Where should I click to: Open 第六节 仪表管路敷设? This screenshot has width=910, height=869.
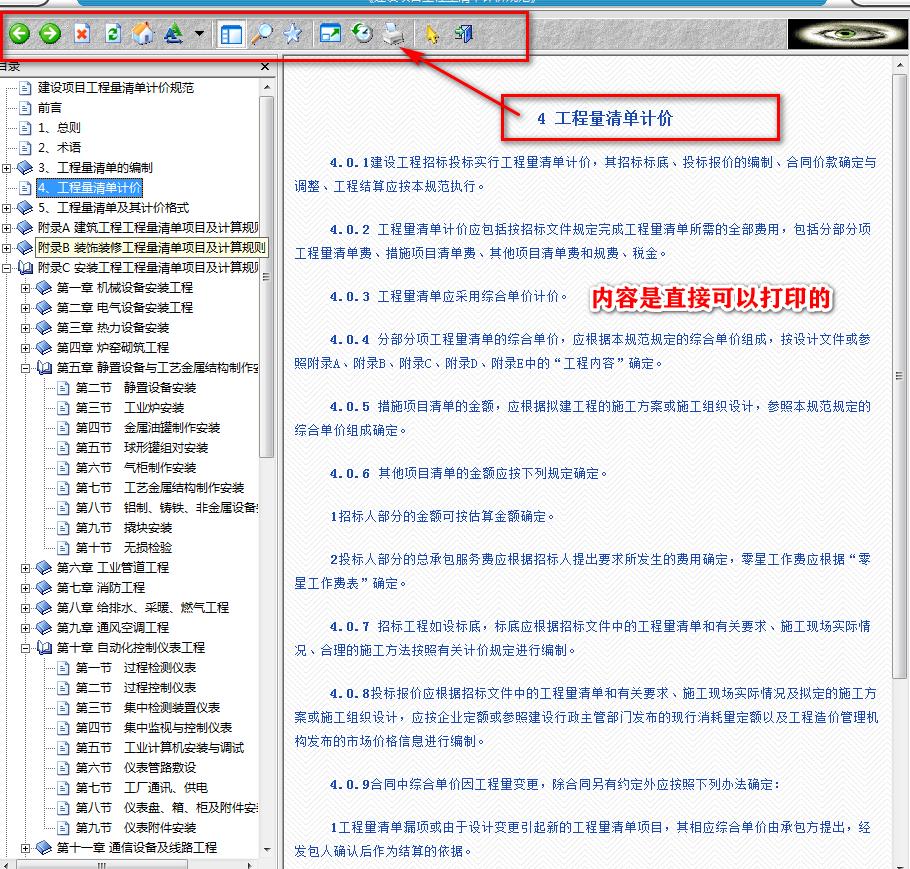pyautogui.click(x=136, y=768)
